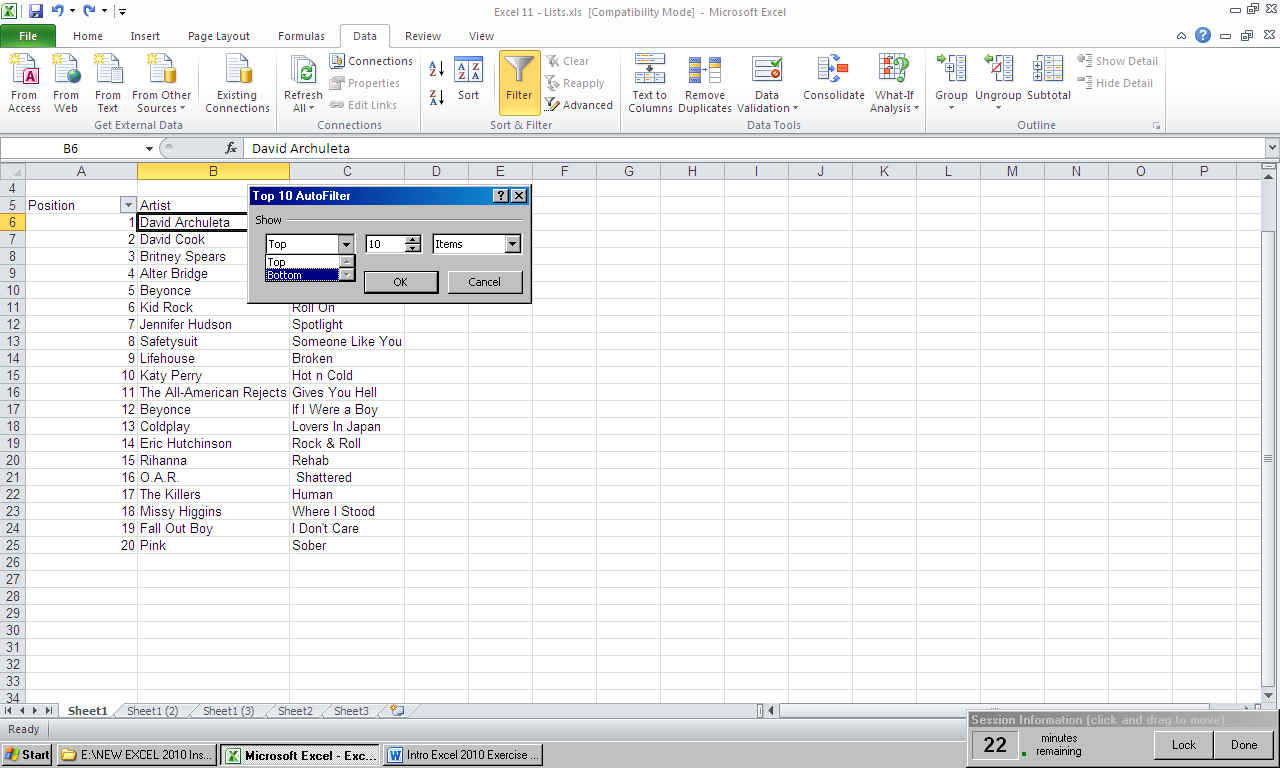Image resolution: width=1280 pixels, height=768 pixels.
Task: Switch to Sheet1 (3) tab
Action: click(228, 711)
